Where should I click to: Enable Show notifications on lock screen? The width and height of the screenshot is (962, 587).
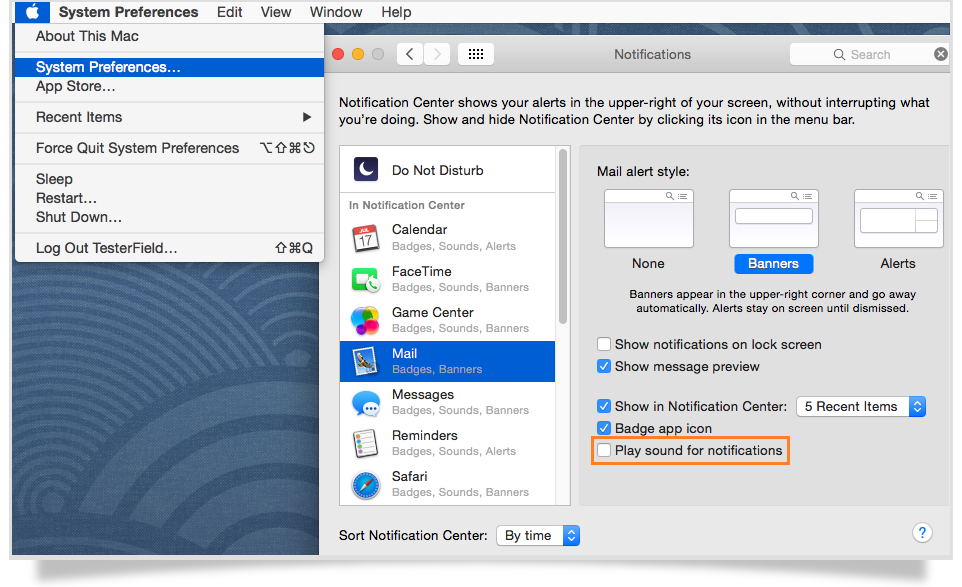[x=604, y=344]
